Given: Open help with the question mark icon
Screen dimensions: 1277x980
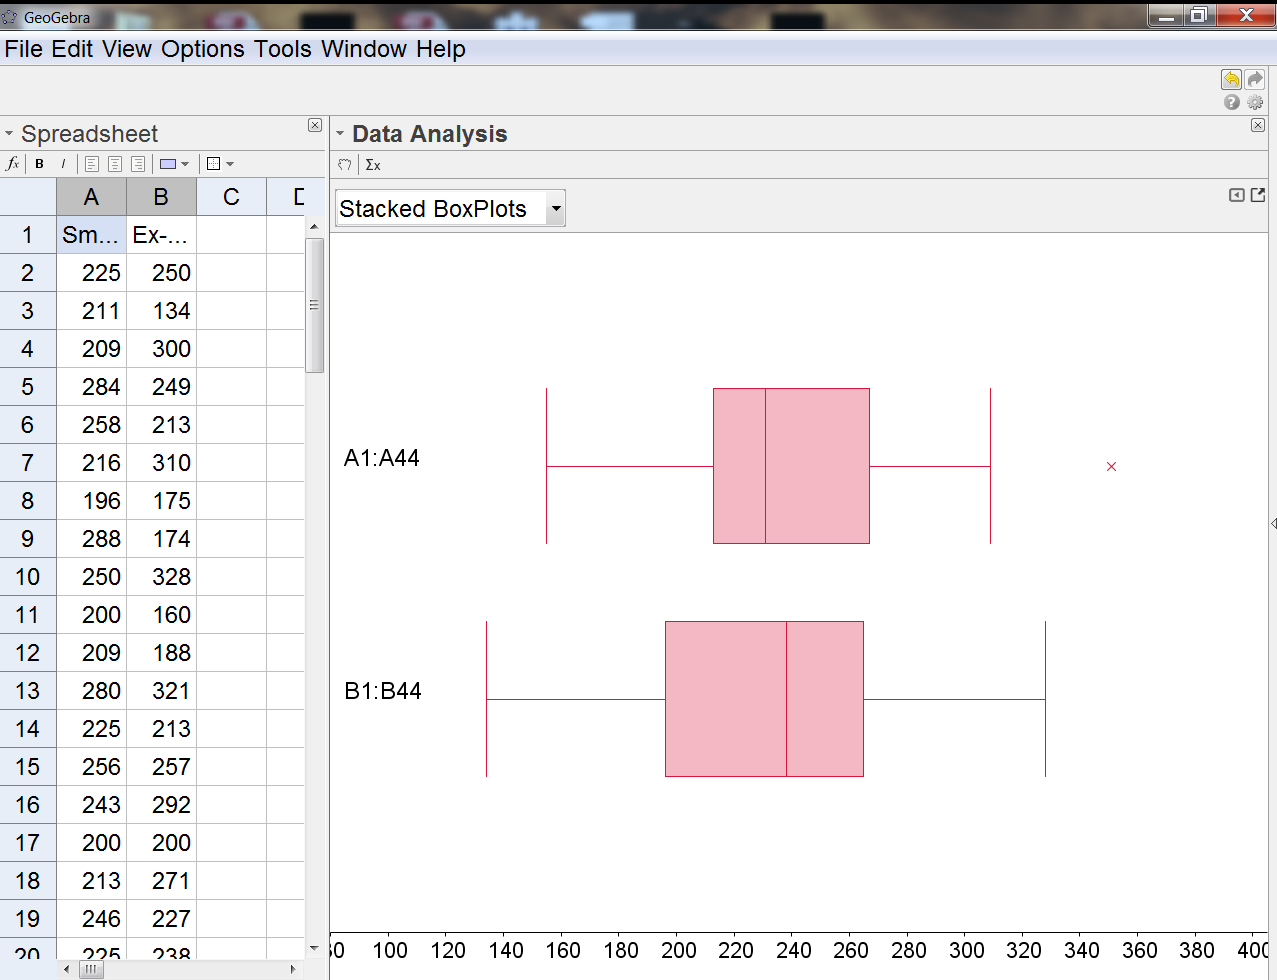Looking at the screenshot, I should (x=1232, y=102).
